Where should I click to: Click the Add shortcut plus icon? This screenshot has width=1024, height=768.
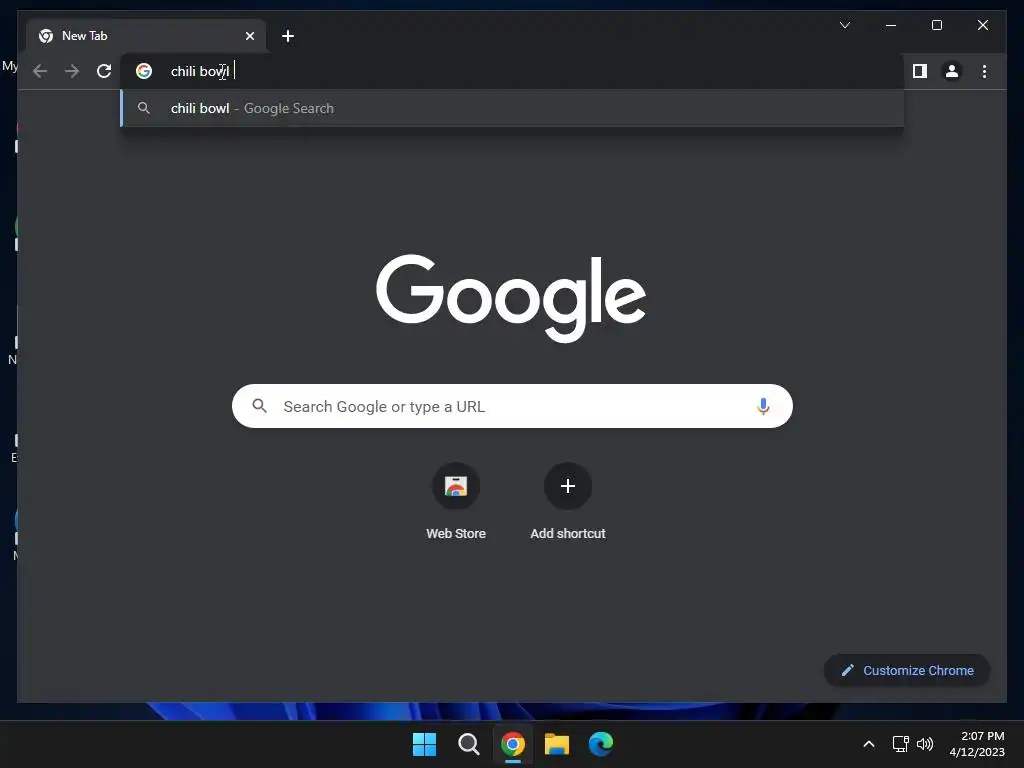pos(568,486)
